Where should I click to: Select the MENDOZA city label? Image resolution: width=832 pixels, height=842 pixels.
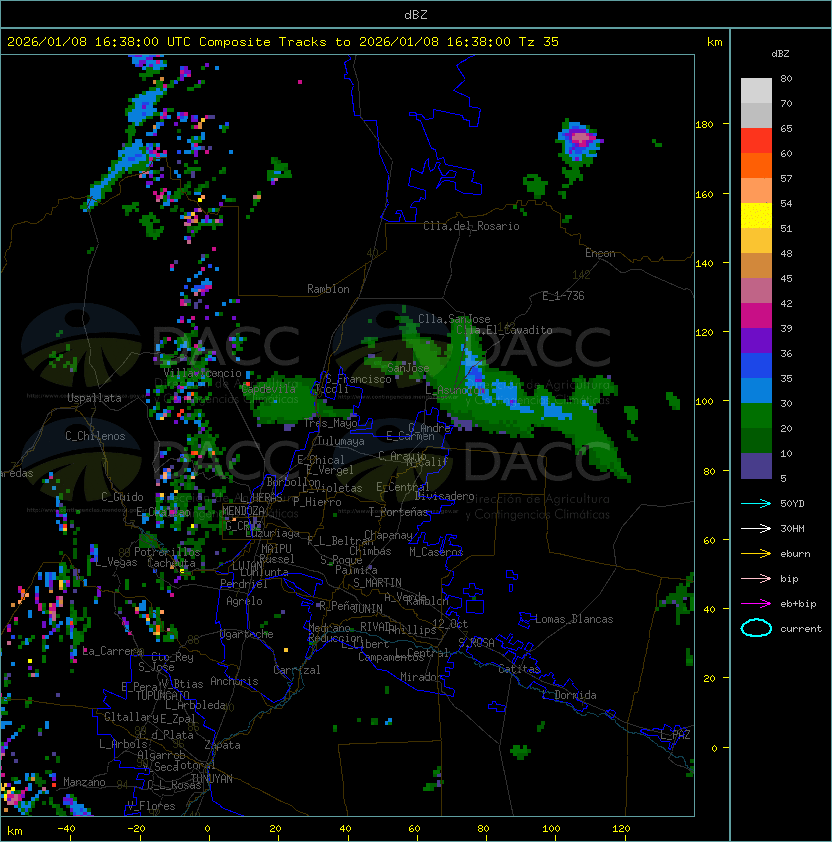pos(243,511)
